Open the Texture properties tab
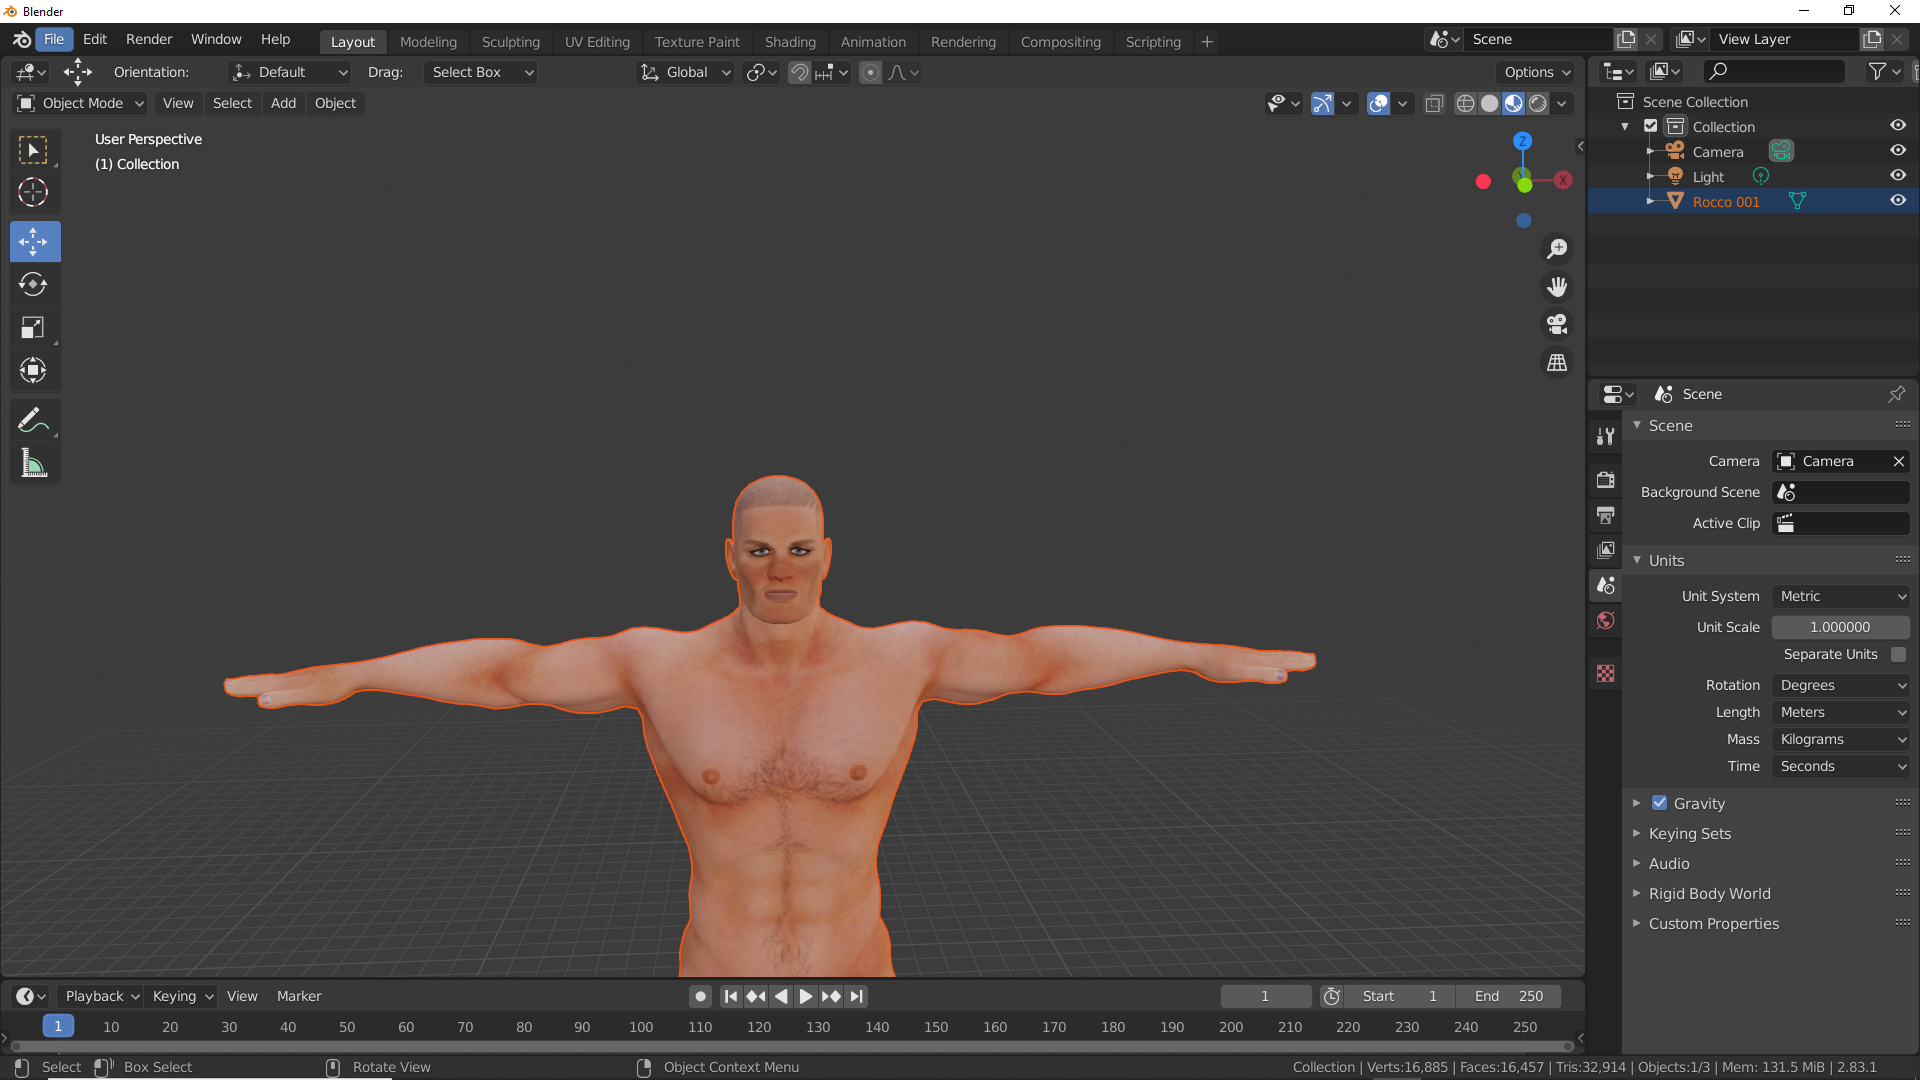 pos(1606,673)
